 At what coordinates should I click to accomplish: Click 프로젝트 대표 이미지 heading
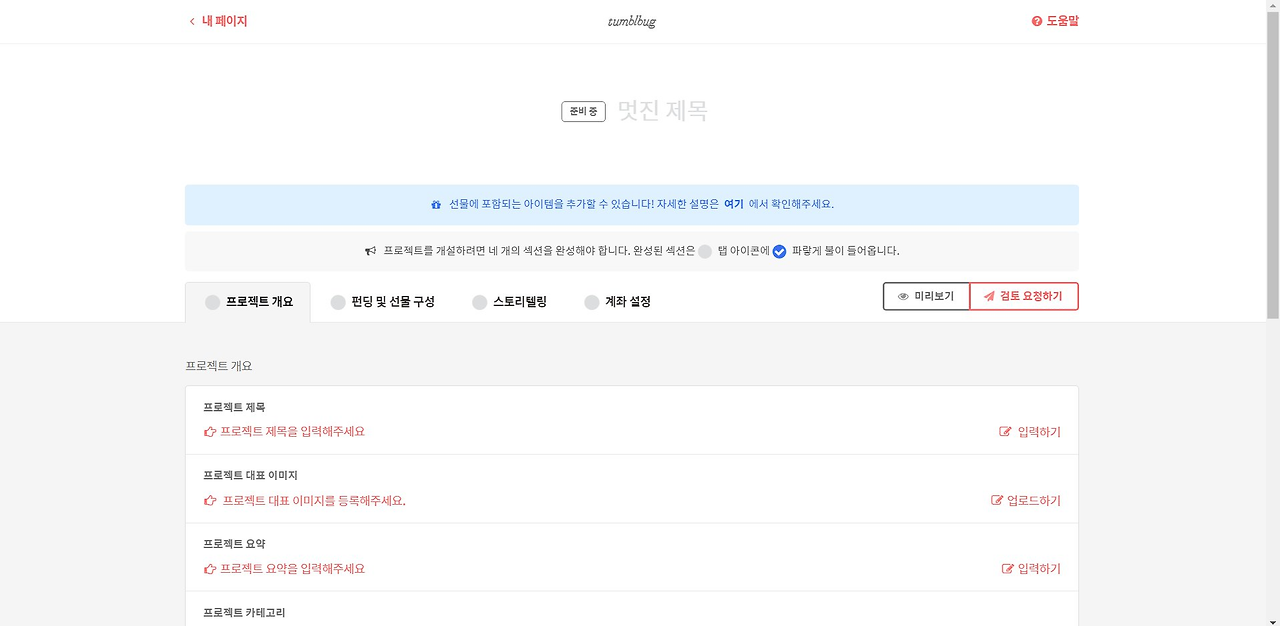pos(250,475)
